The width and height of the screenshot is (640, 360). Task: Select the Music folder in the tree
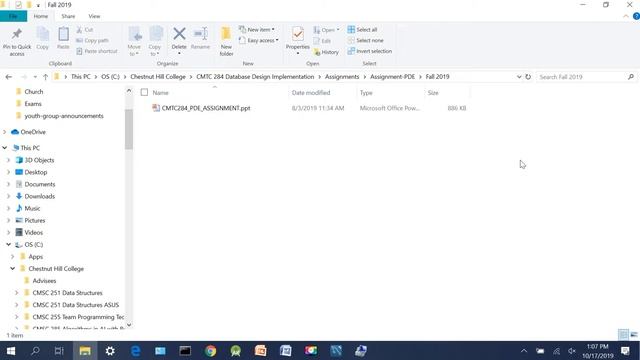point(32,208)
